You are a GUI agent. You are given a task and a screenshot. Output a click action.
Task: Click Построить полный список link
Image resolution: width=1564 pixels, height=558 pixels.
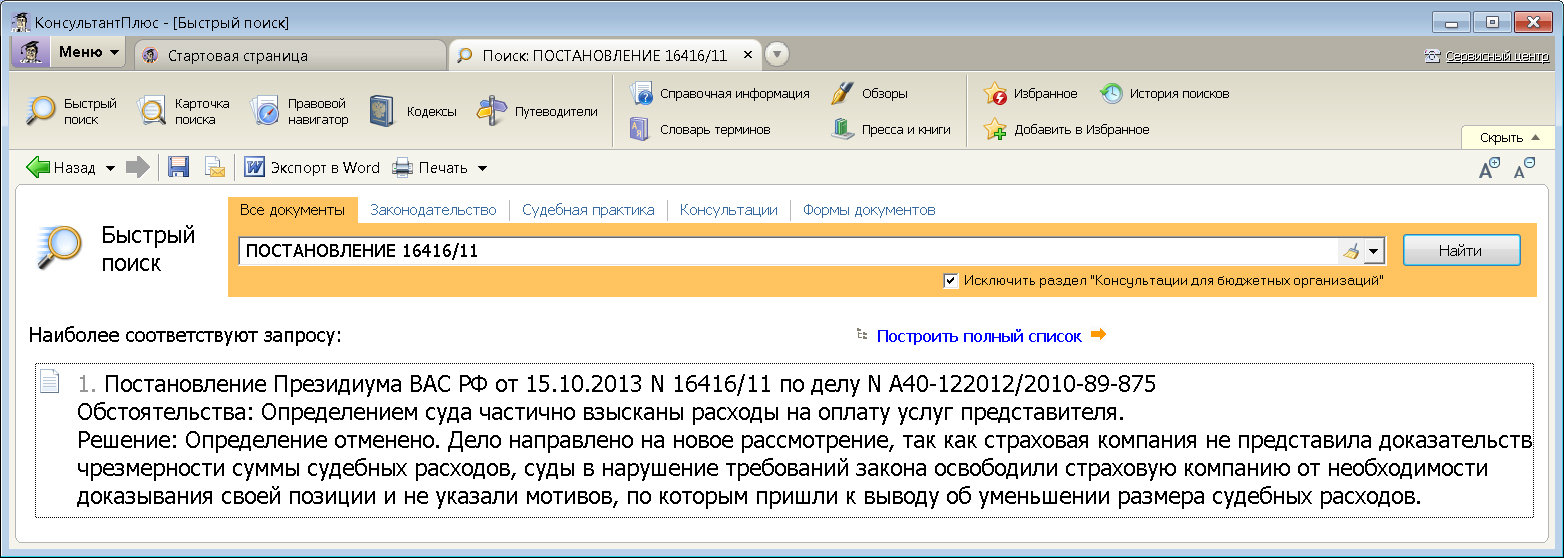[979, 336]
